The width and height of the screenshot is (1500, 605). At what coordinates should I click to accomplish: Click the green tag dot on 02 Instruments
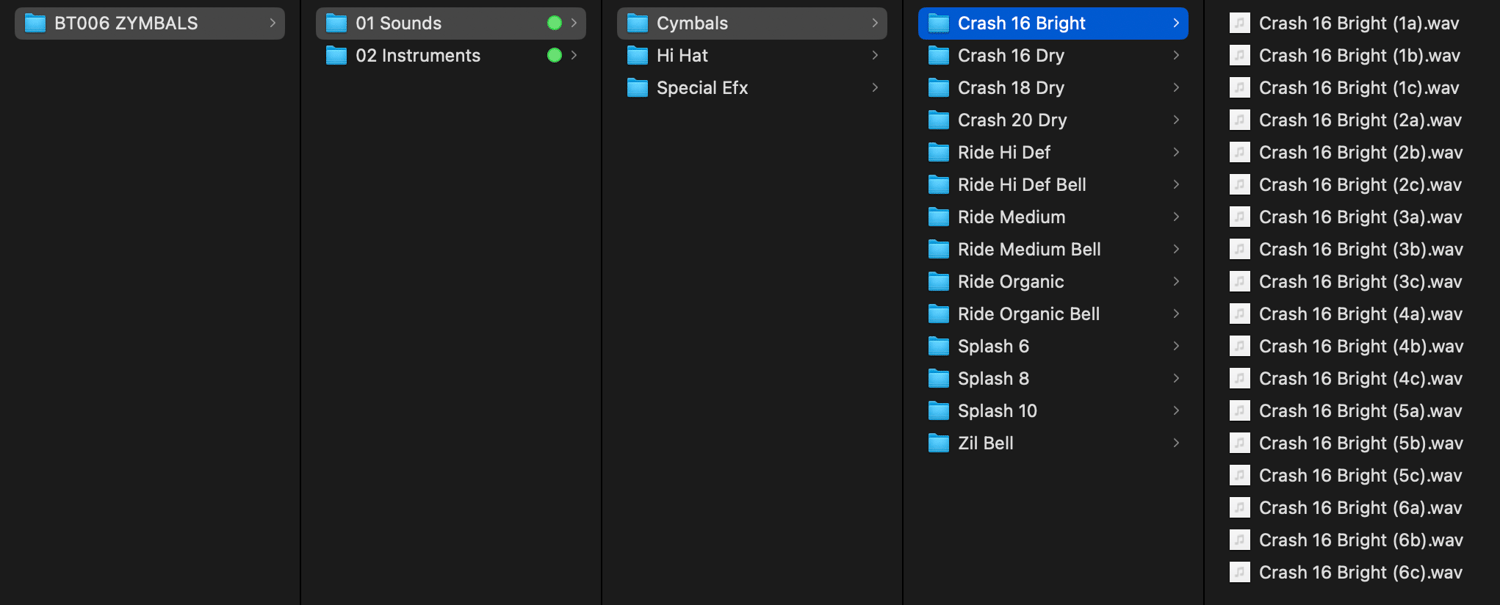pos(554,56)
